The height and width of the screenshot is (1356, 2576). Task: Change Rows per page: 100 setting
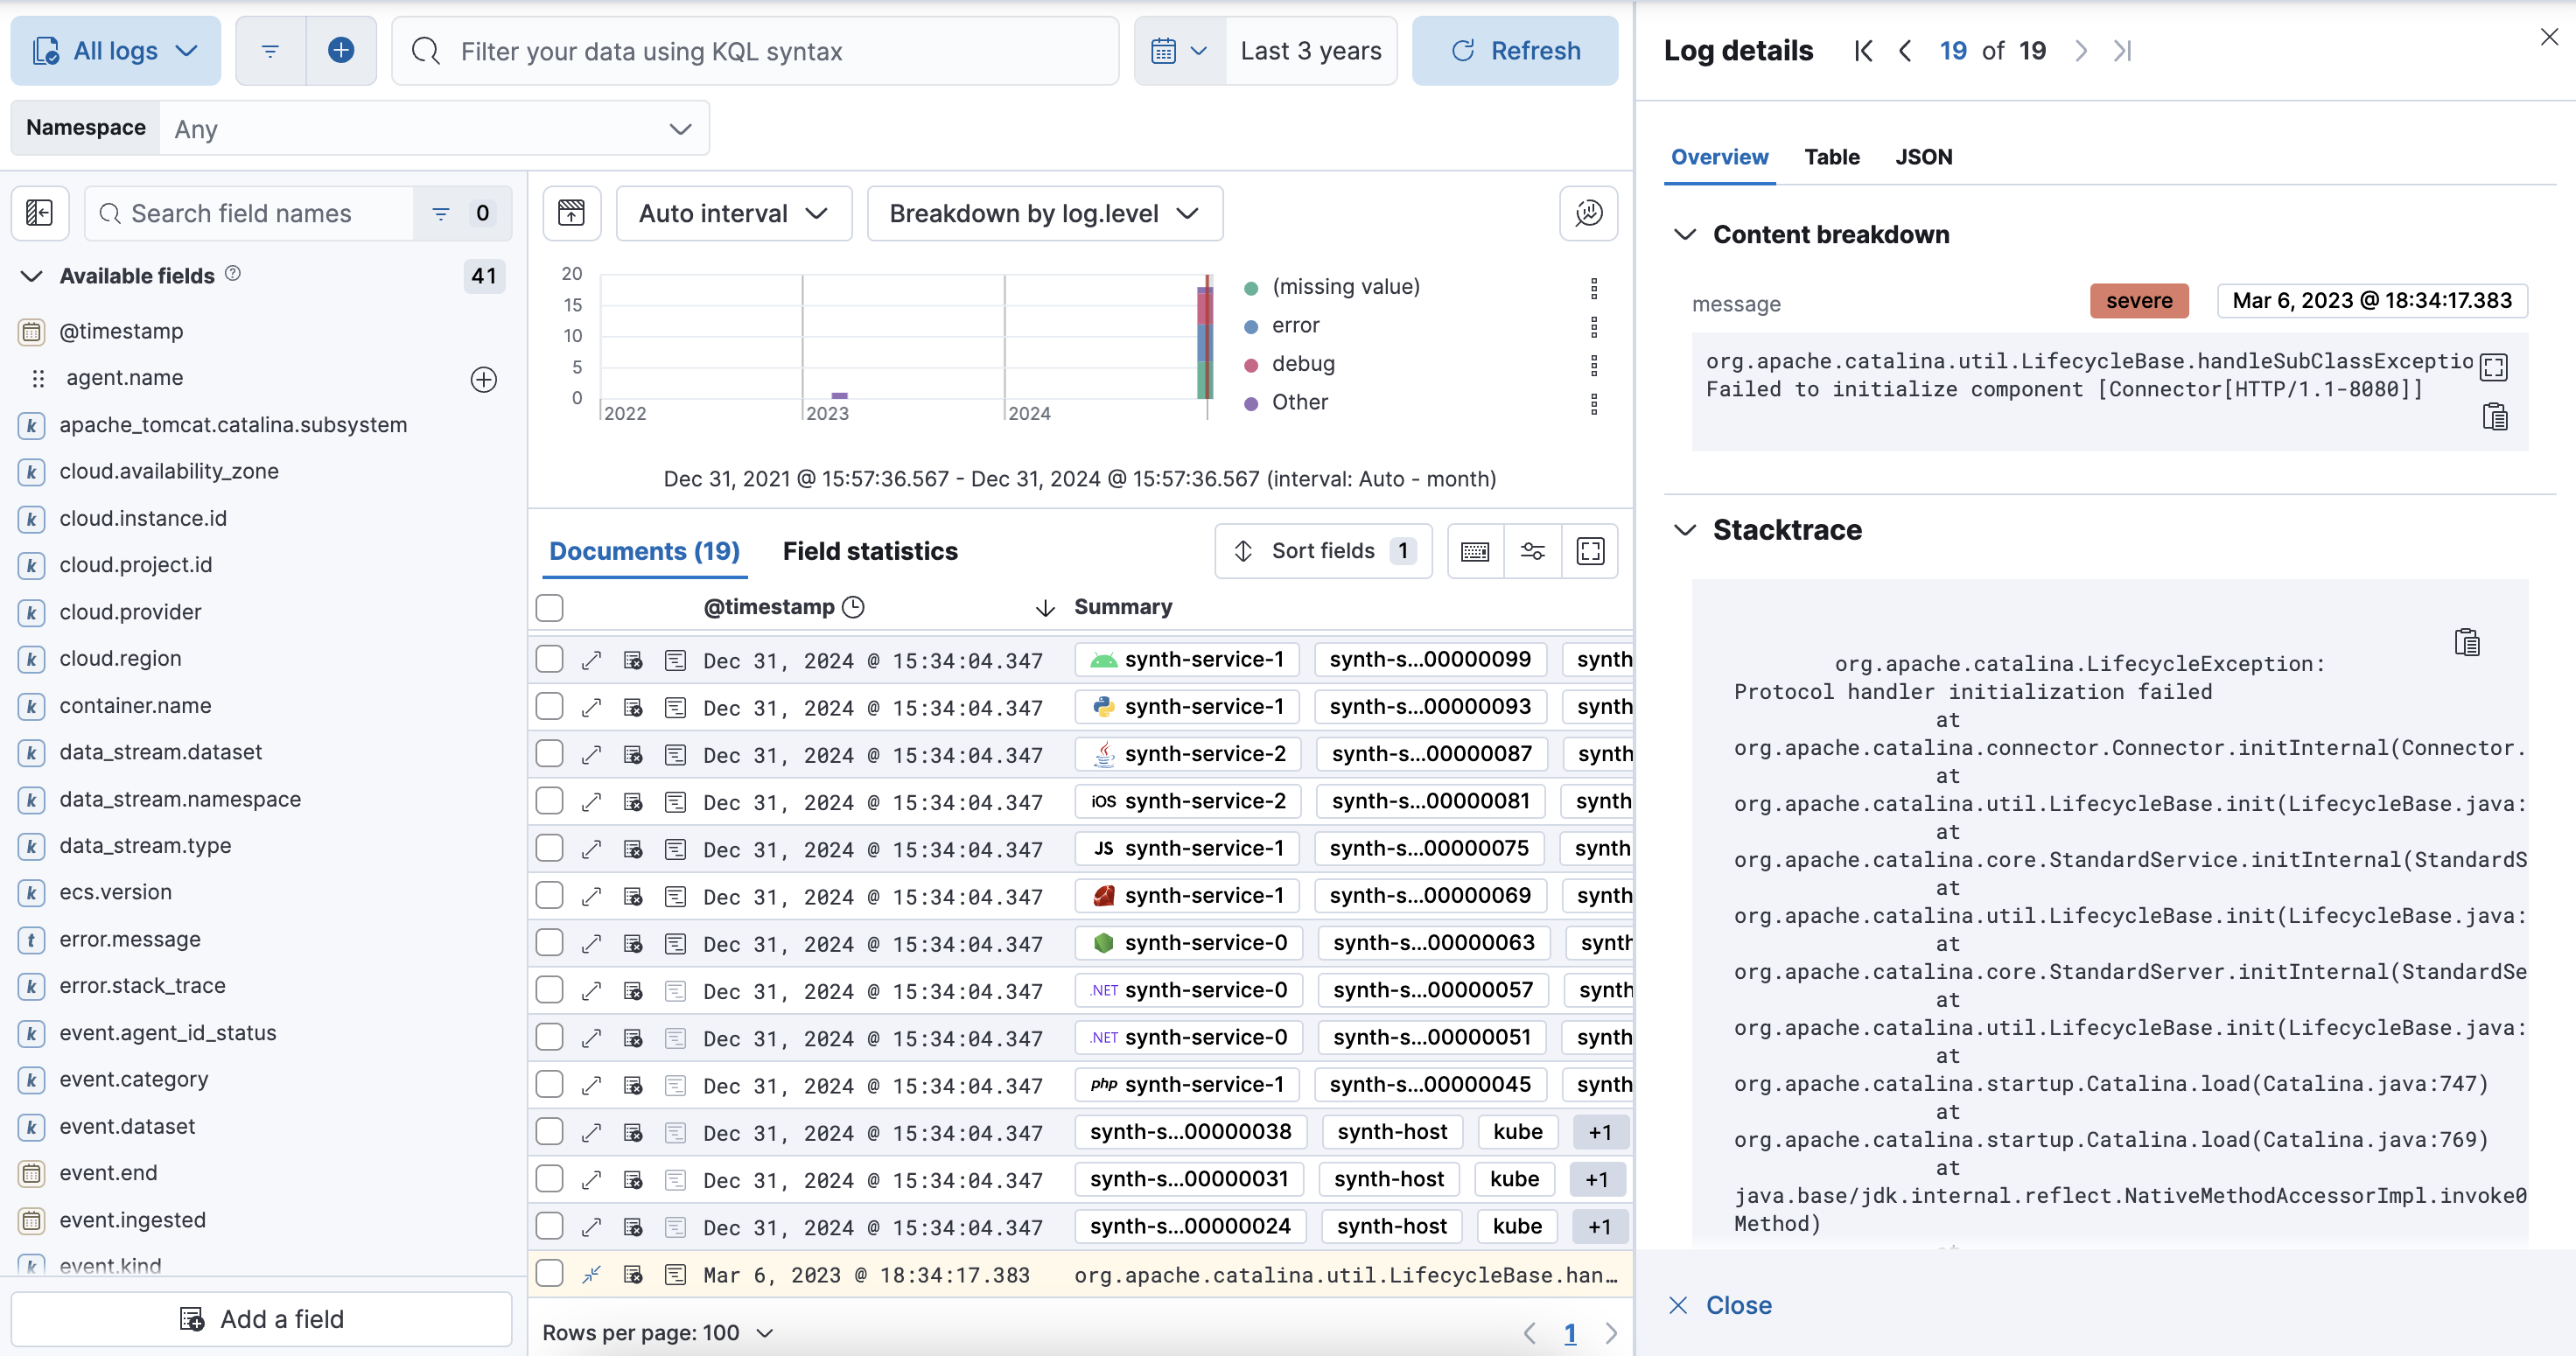657,1333
